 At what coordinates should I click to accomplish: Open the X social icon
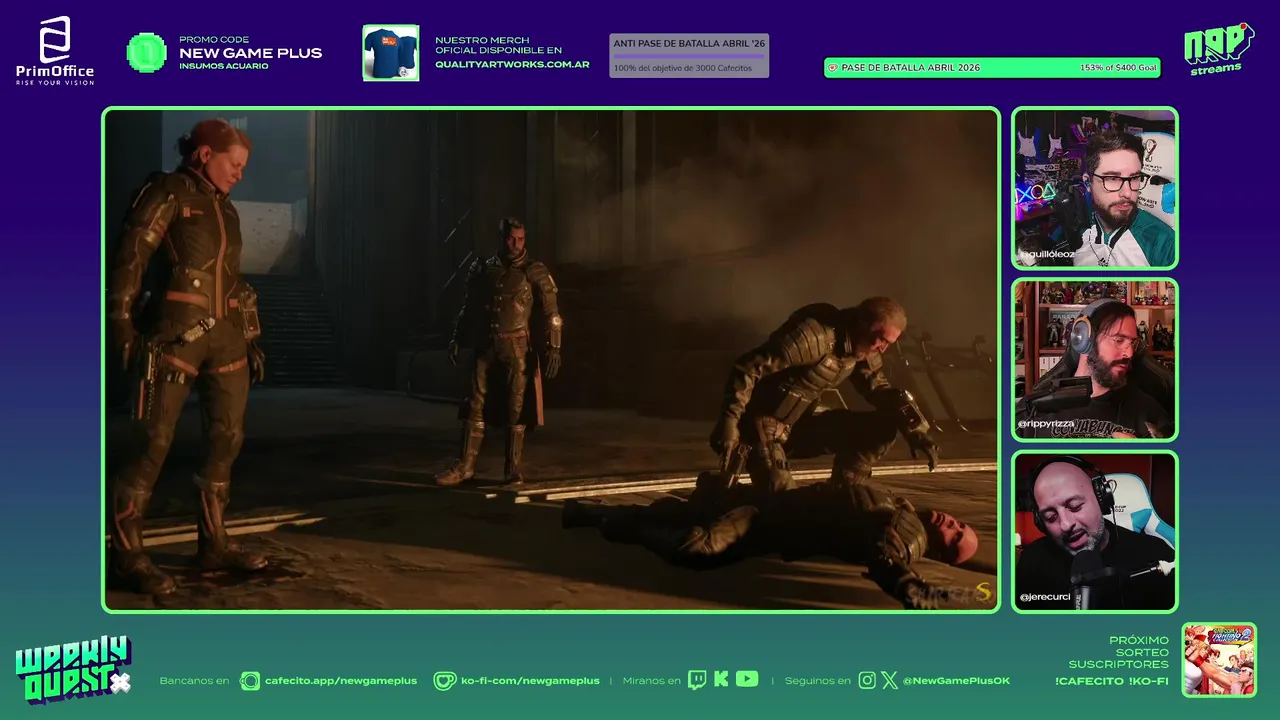[x=889, y=681]
